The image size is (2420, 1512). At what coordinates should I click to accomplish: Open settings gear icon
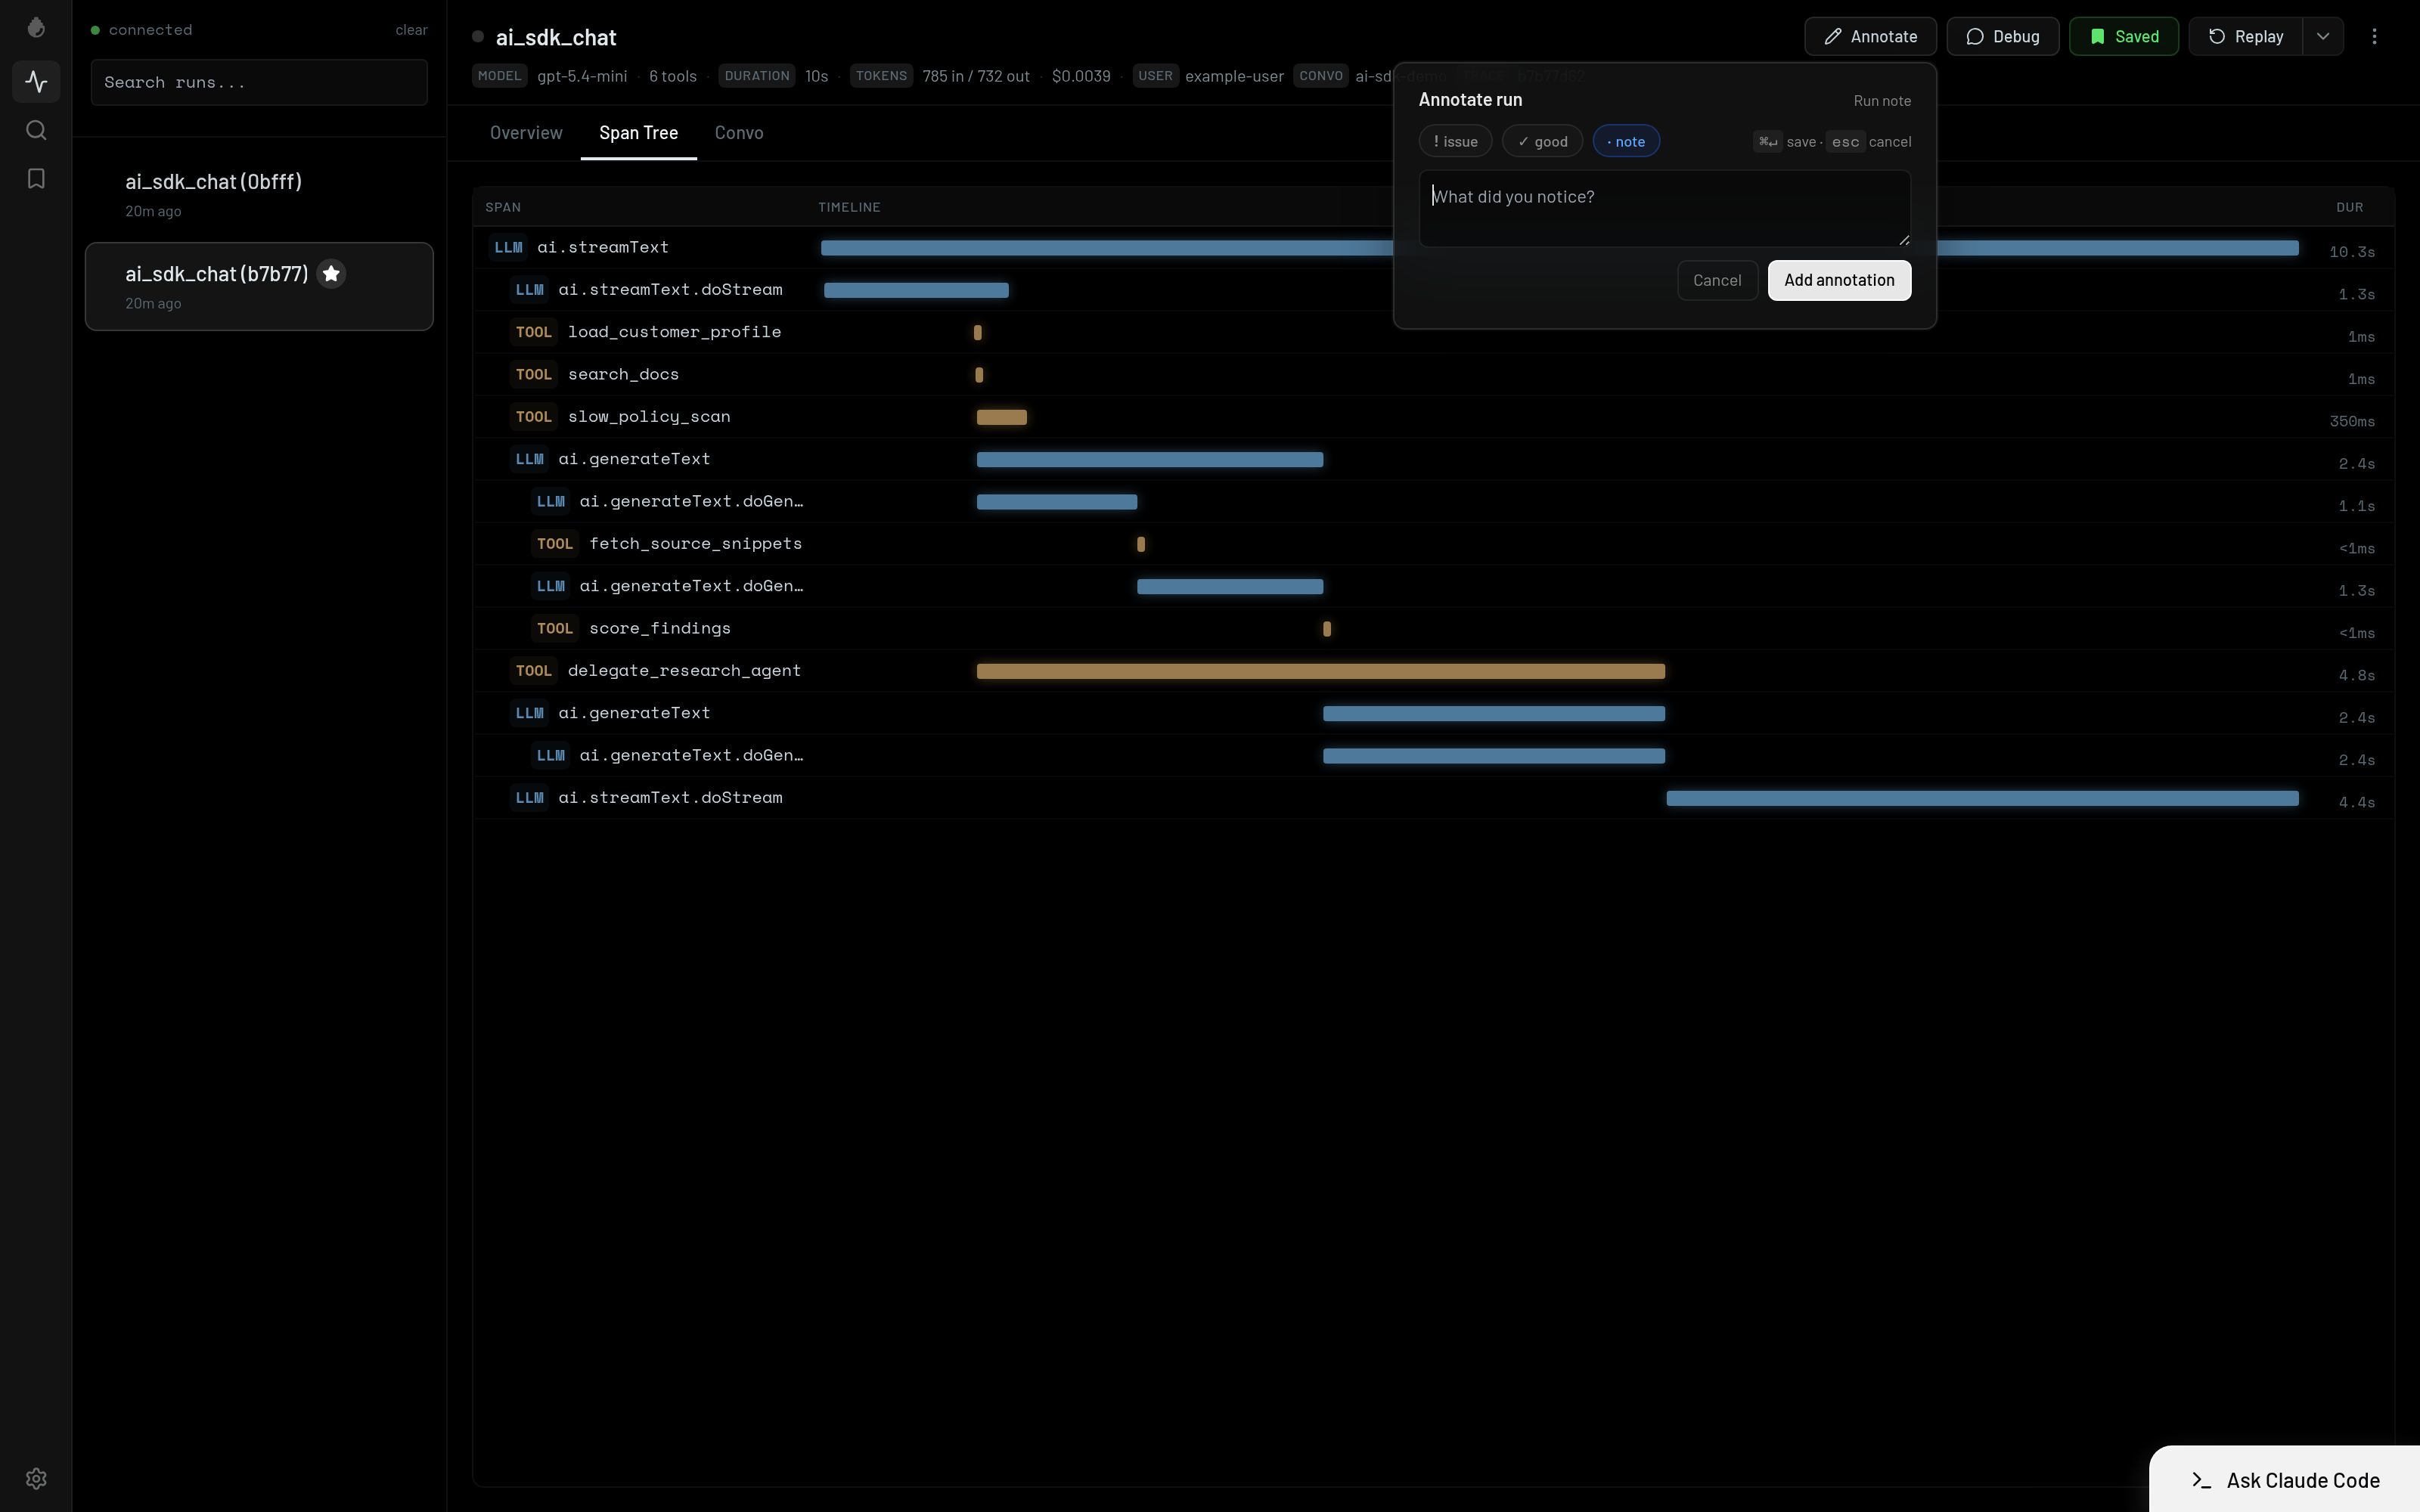[x=36, y=1478]
